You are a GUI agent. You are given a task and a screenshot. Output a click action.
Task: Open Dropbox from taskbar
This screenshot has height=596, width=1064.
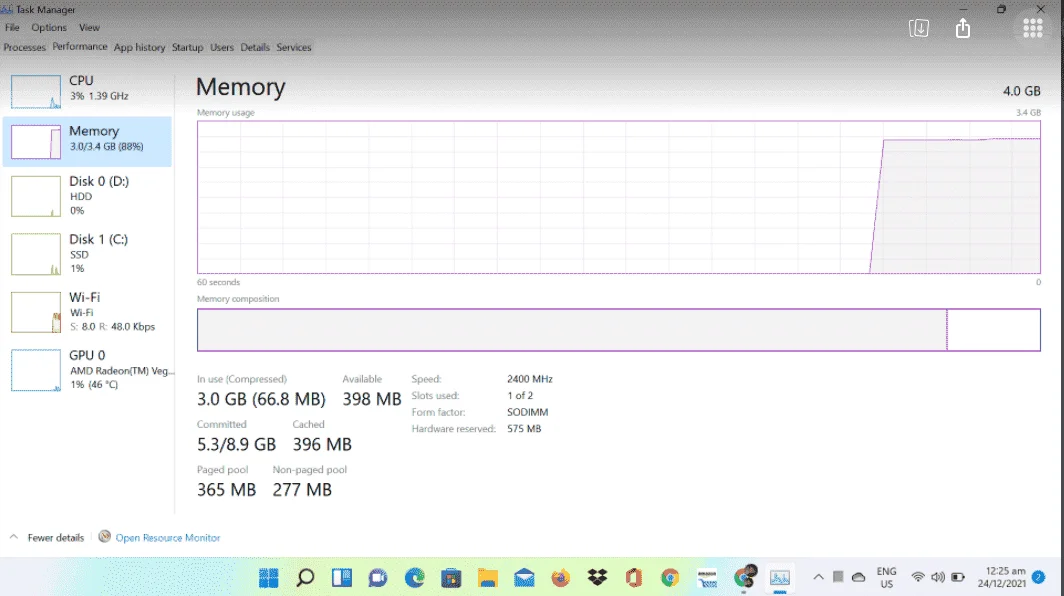coord(597,578)
